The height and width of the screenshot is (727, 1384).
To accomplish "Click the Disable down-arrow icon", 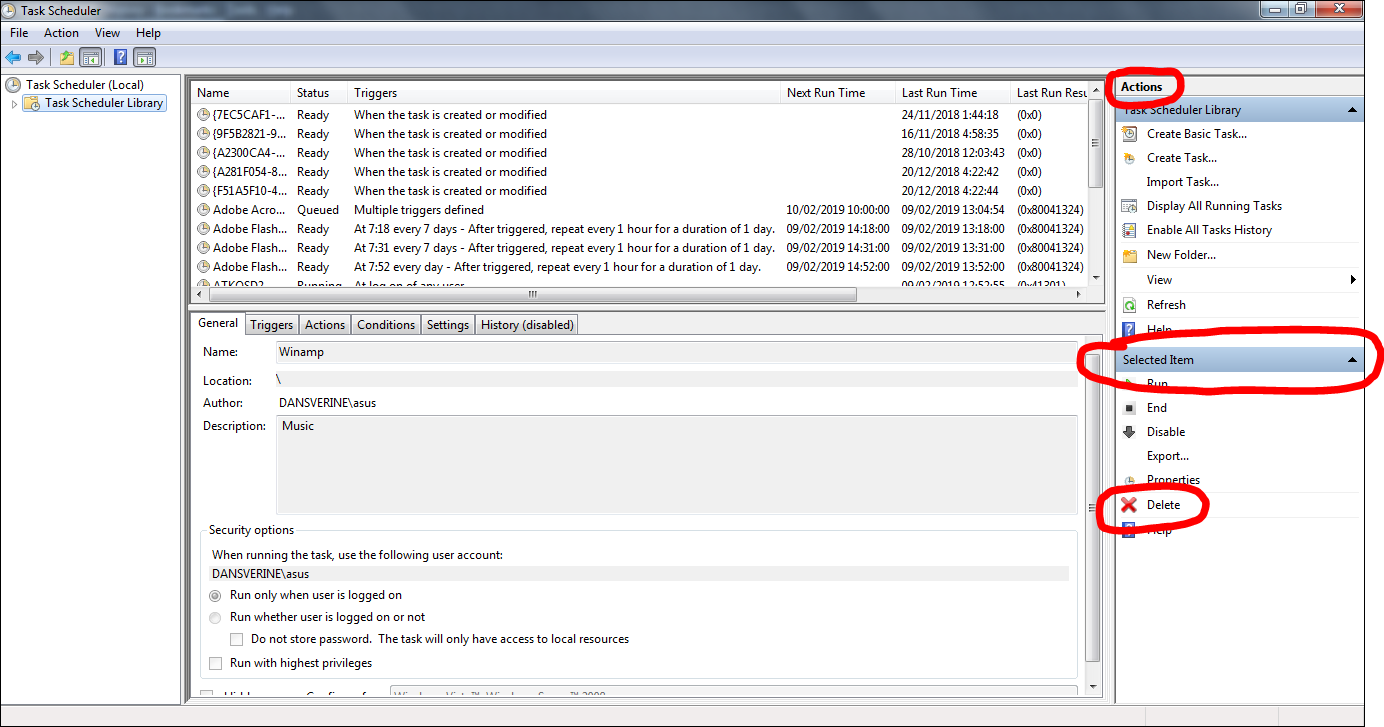I will pos(1129,432).
